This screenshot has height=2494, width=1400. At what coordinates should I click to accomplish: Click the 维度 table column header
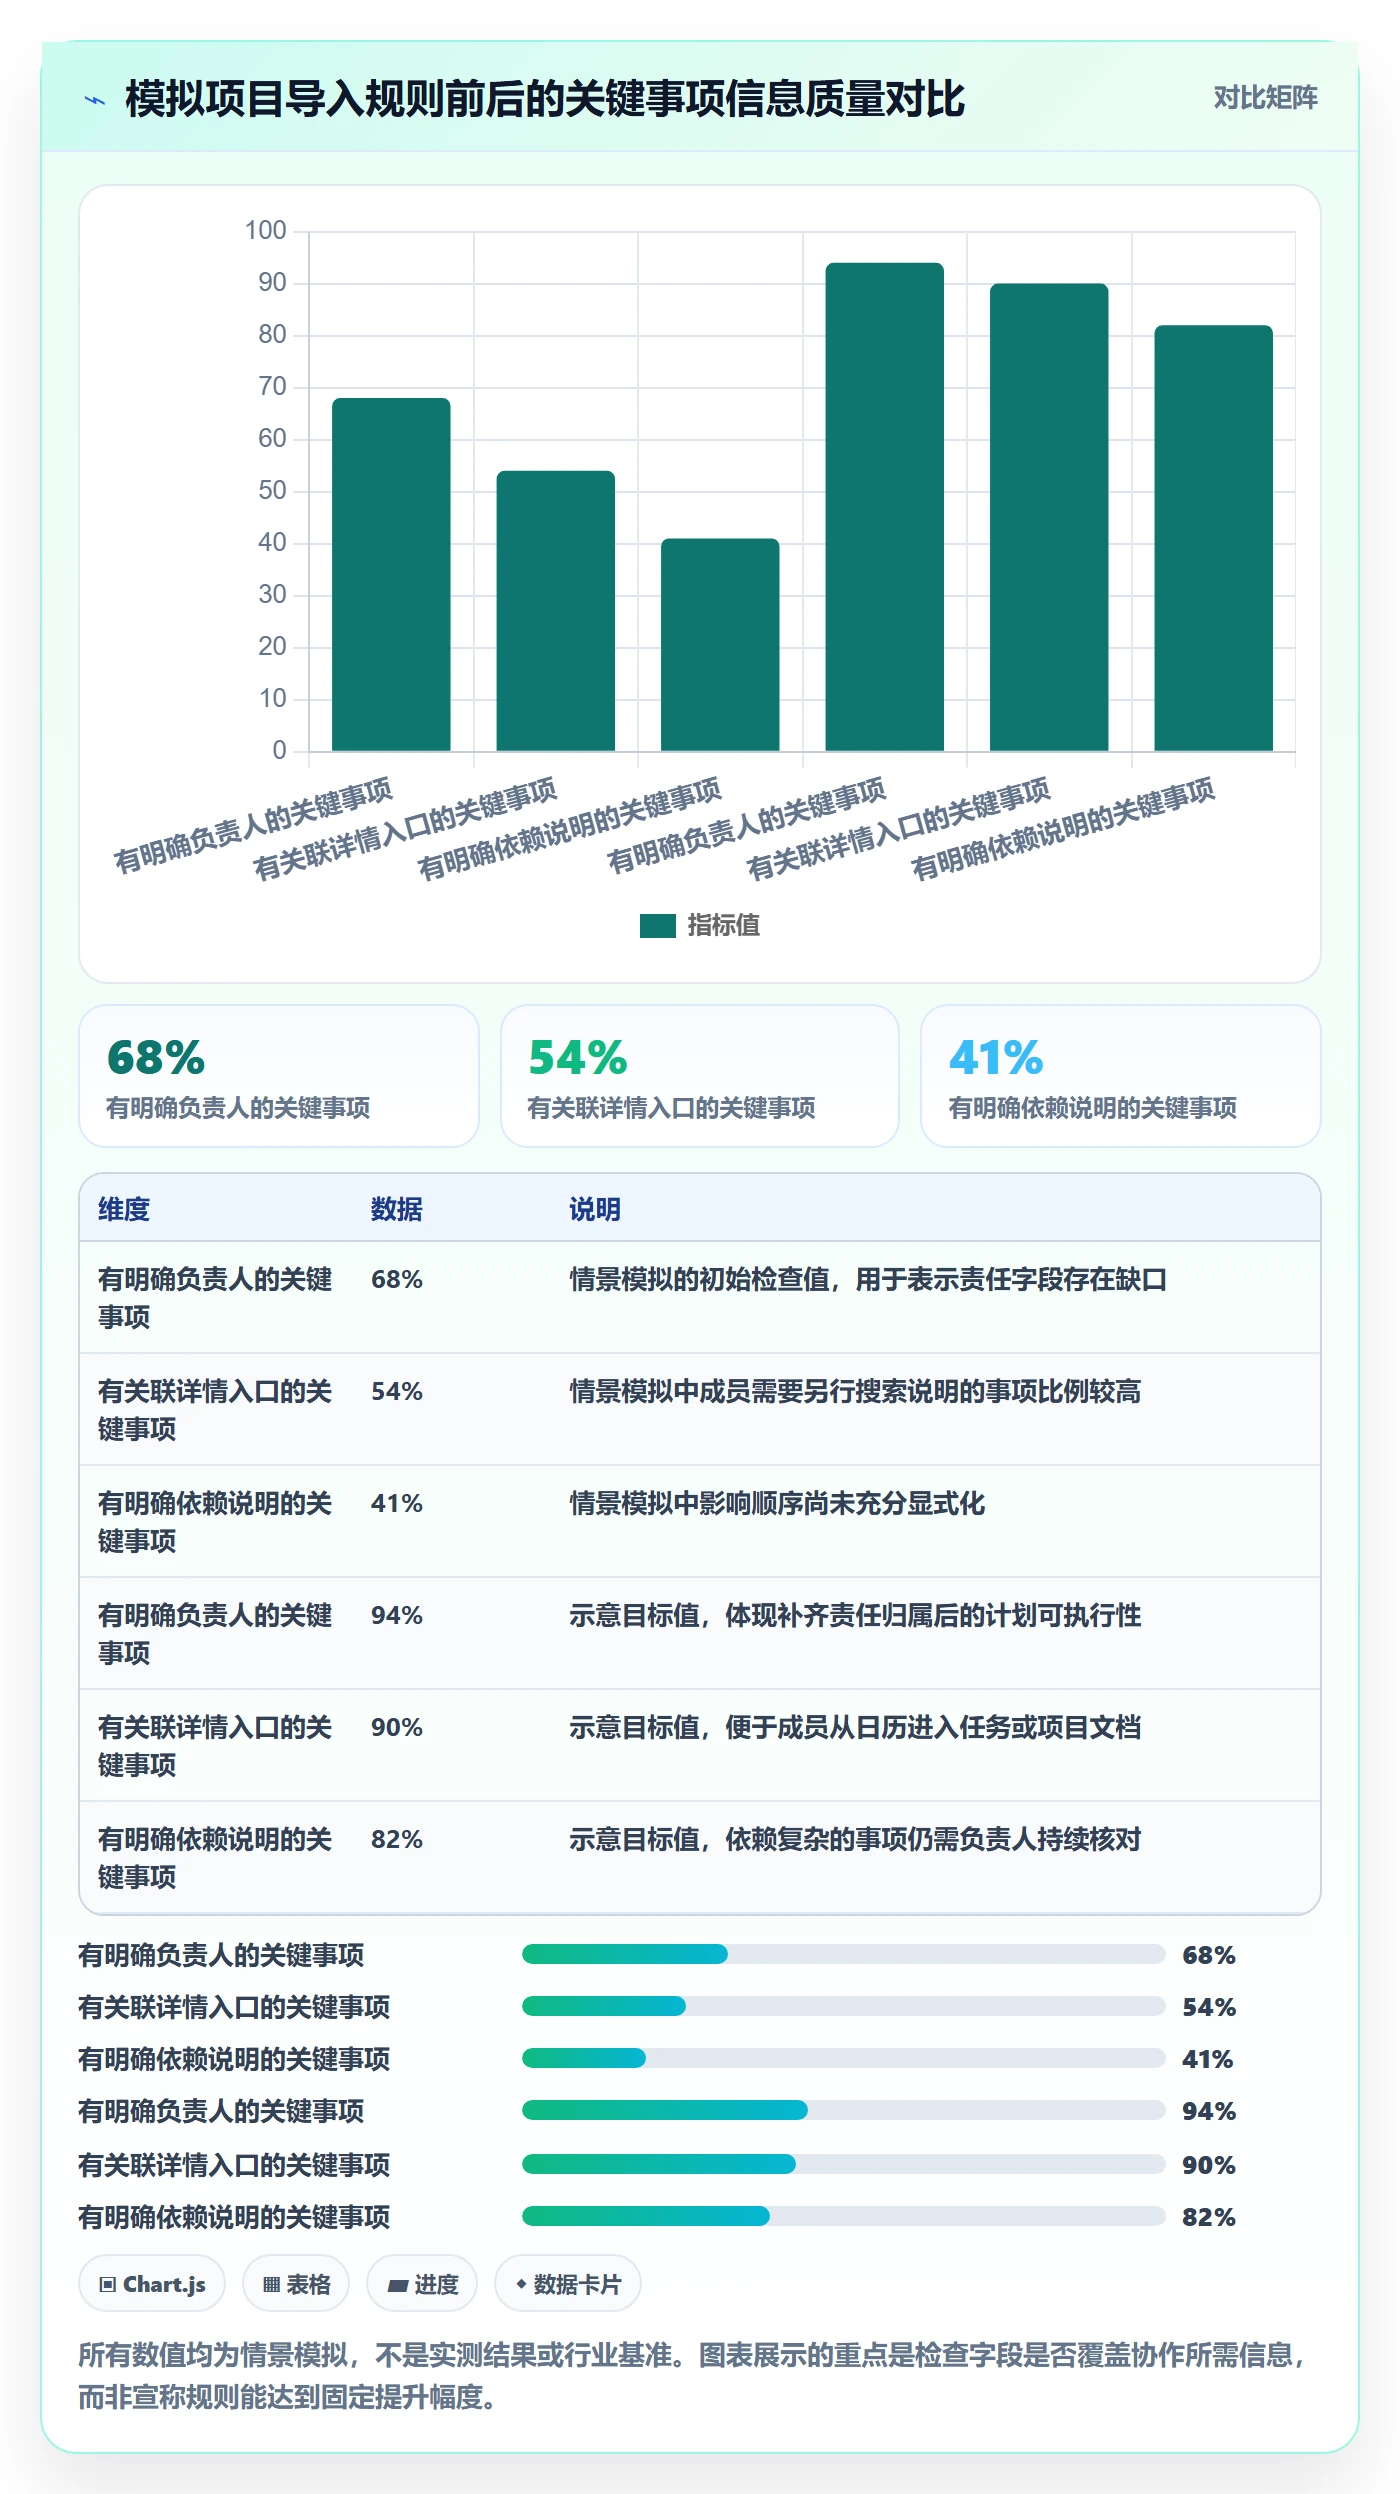tap(124, 1208)
